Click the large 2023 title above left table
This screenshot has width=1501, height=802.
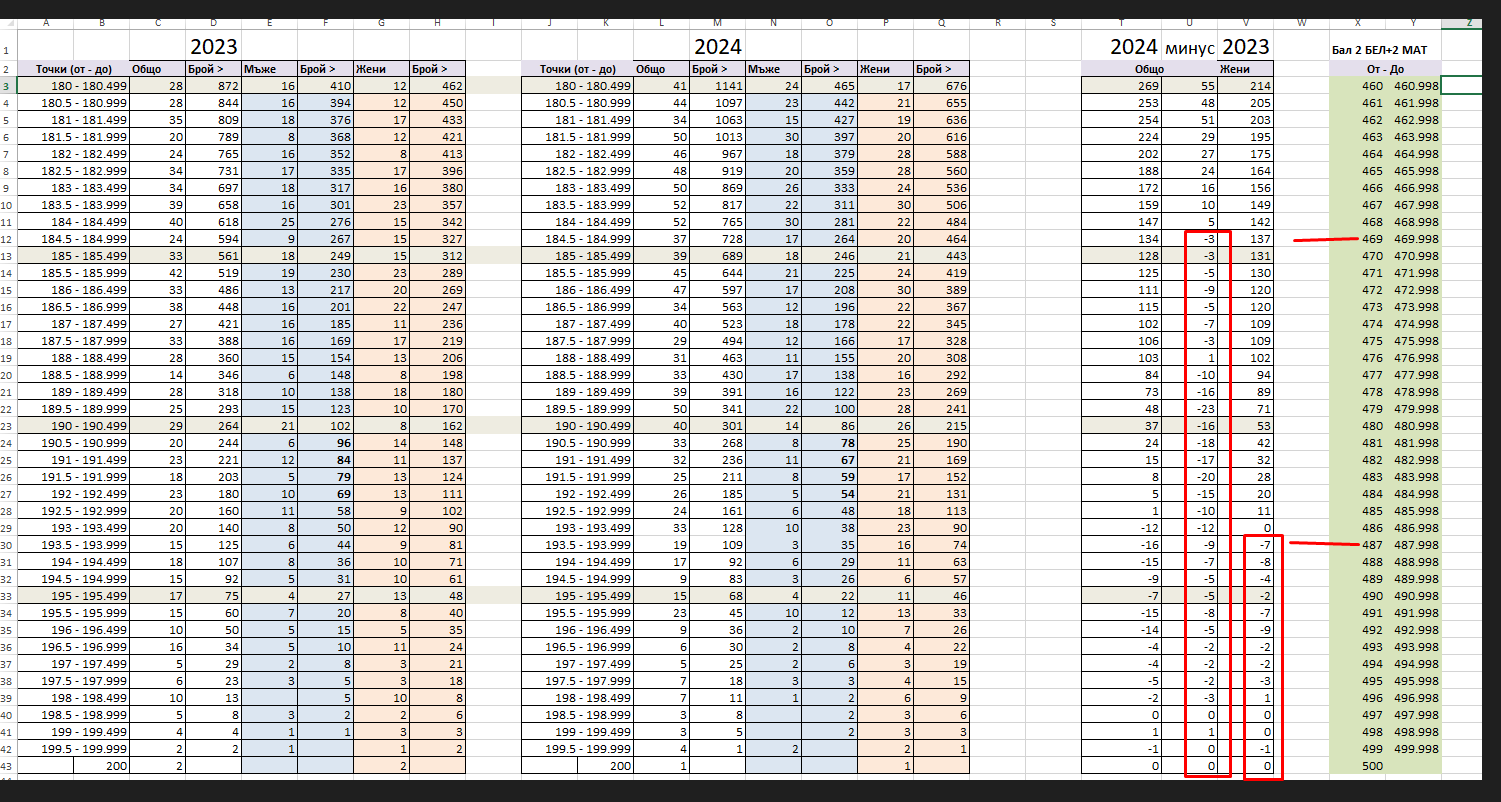213,46
